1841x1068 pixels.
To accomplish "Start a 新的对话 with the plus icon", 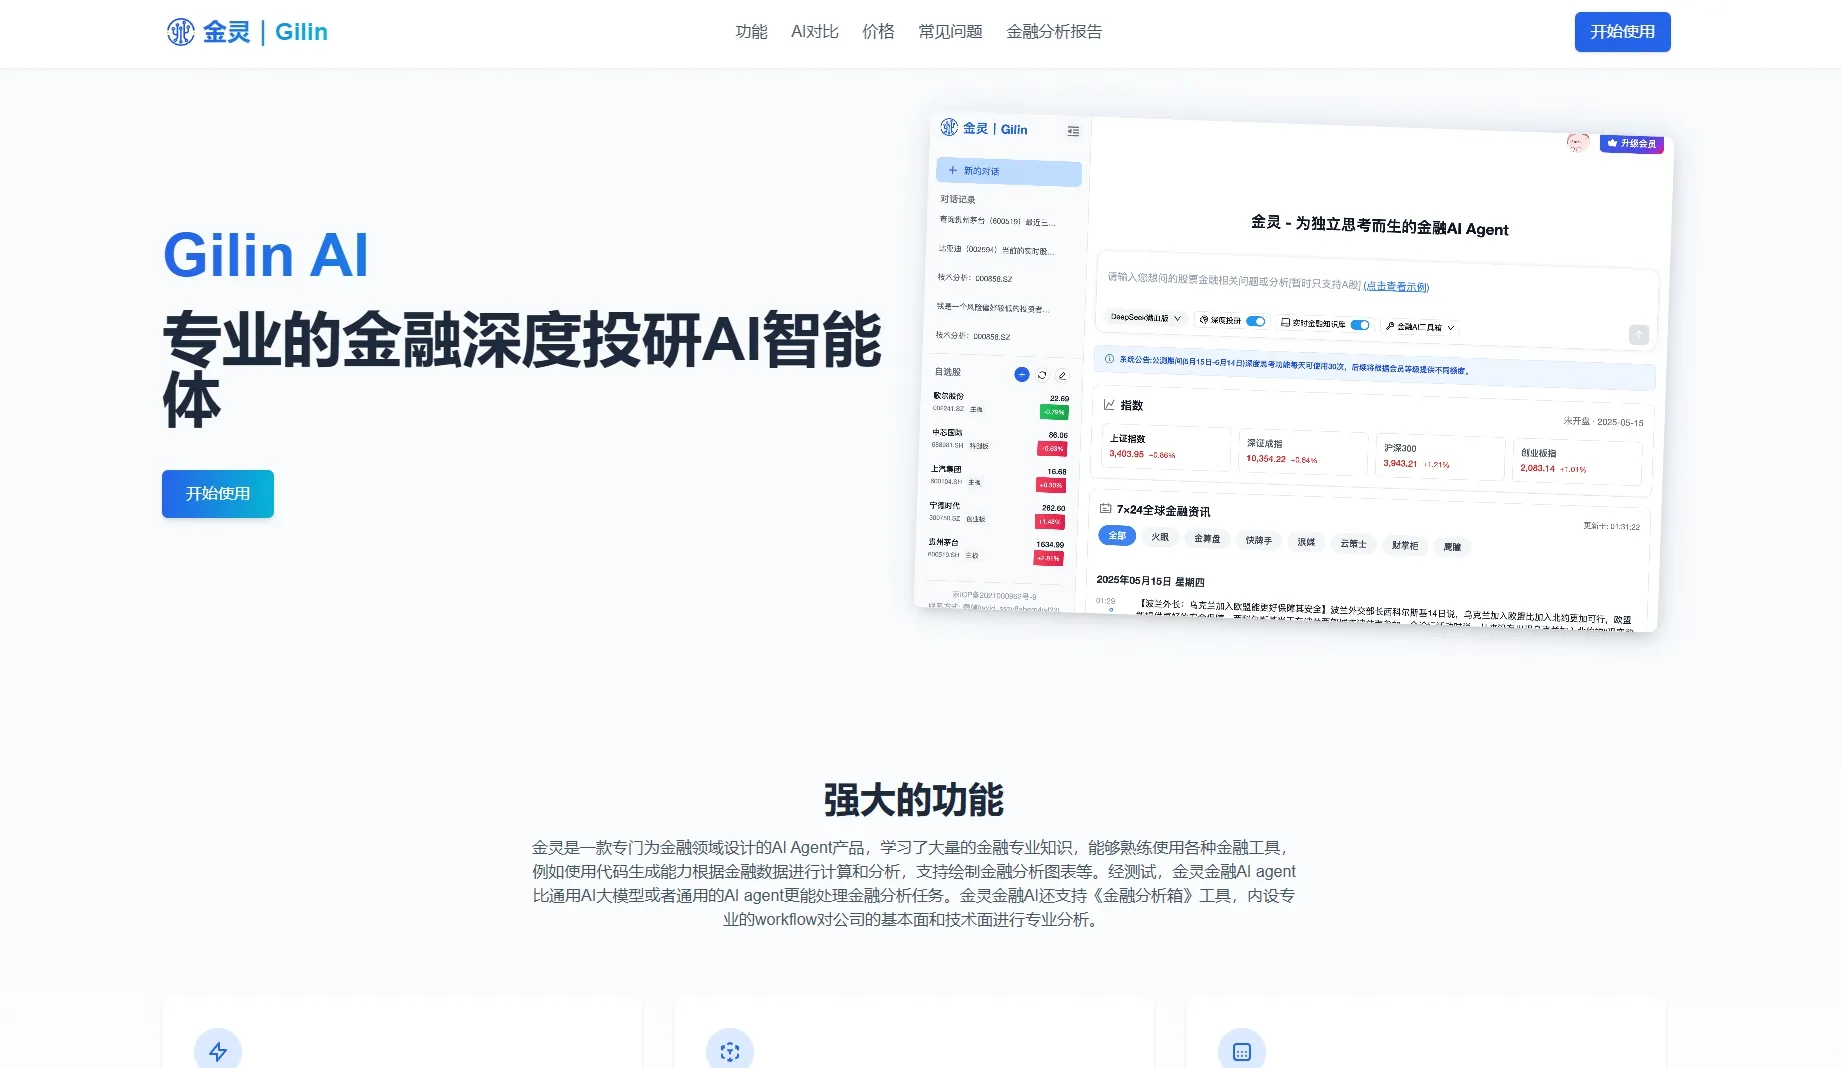I will point(952,170).
